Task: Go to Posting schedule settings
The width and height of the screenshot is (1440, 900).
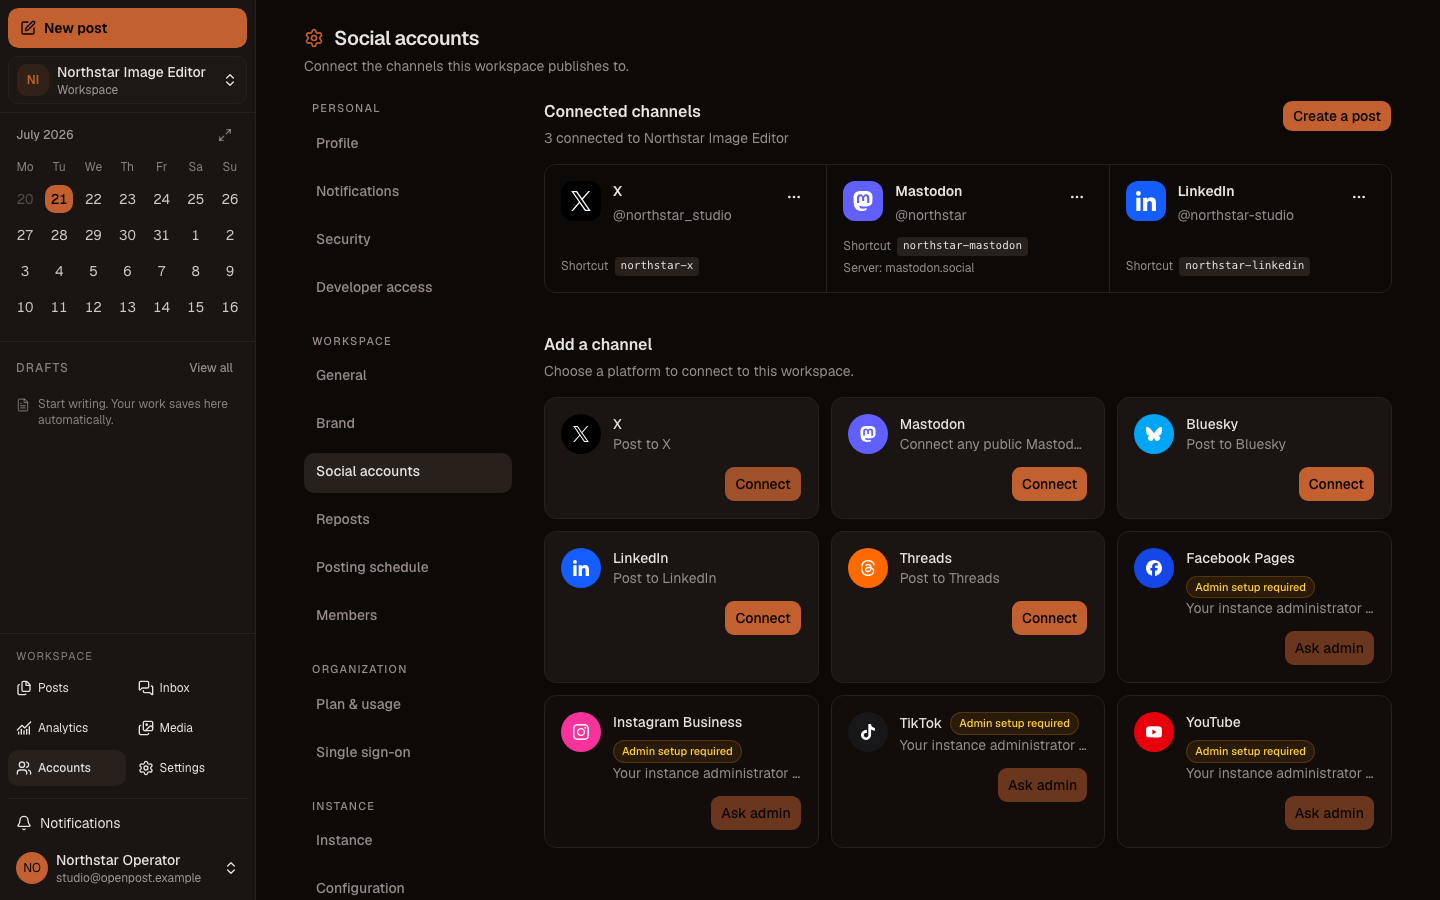Action: [x=408, y=568]
